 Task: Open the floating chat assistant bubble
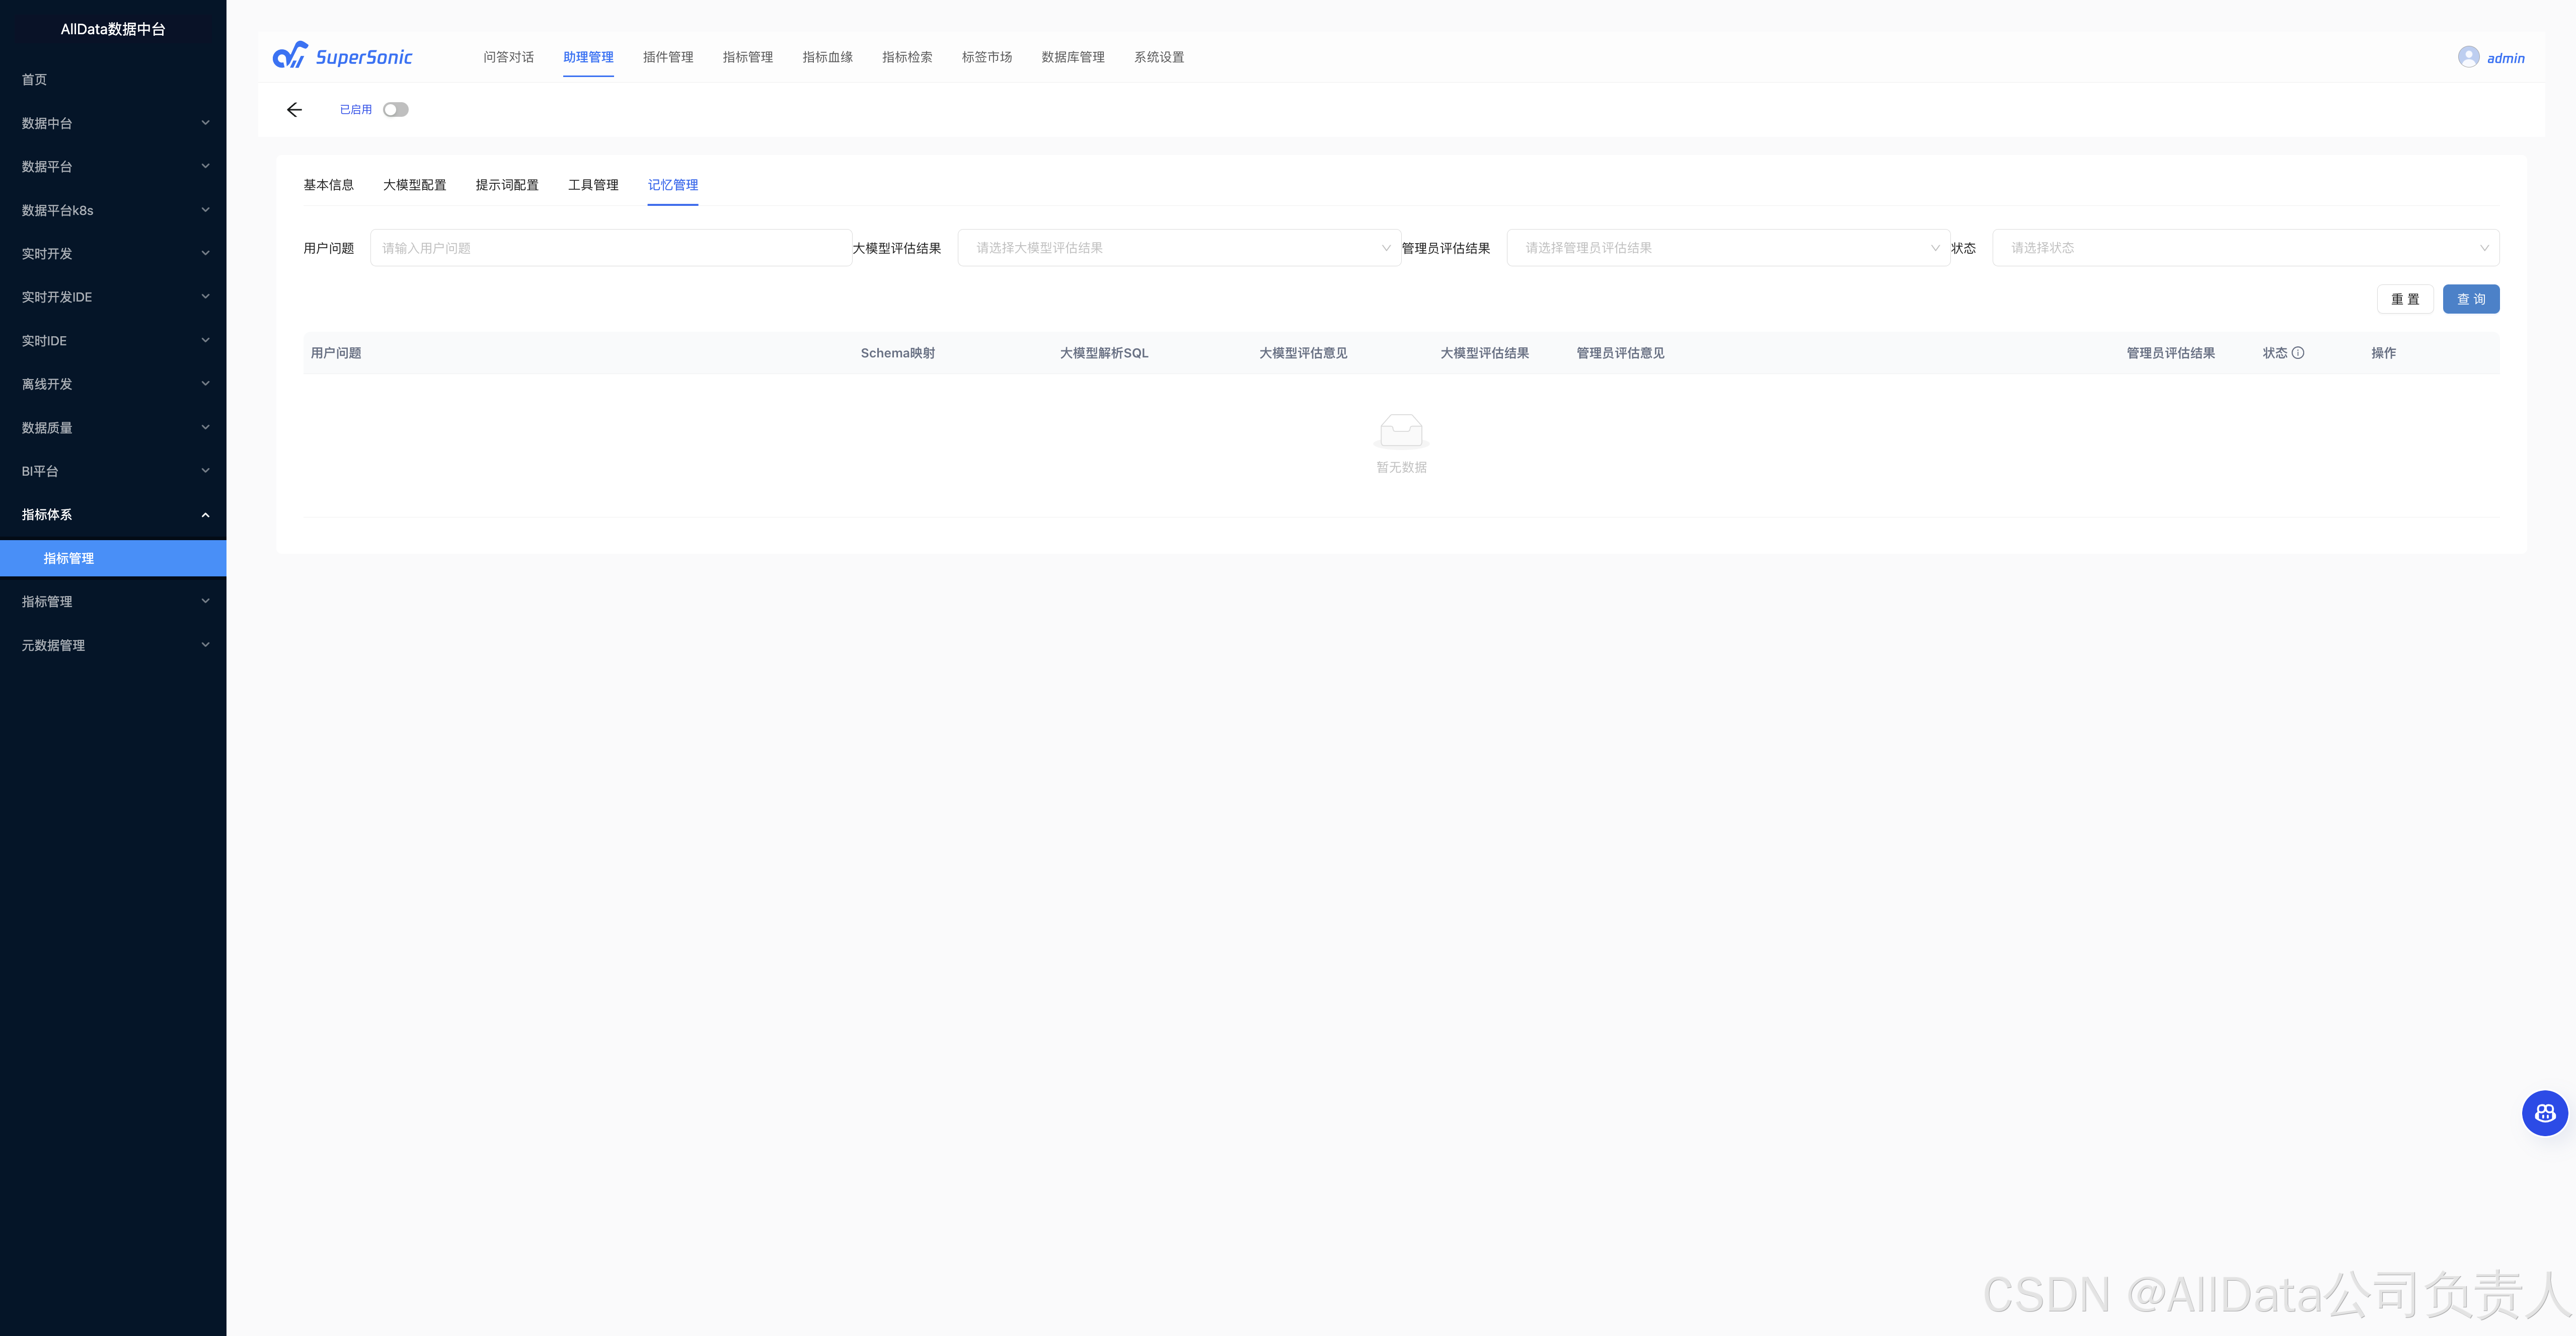[2544, 1113]
